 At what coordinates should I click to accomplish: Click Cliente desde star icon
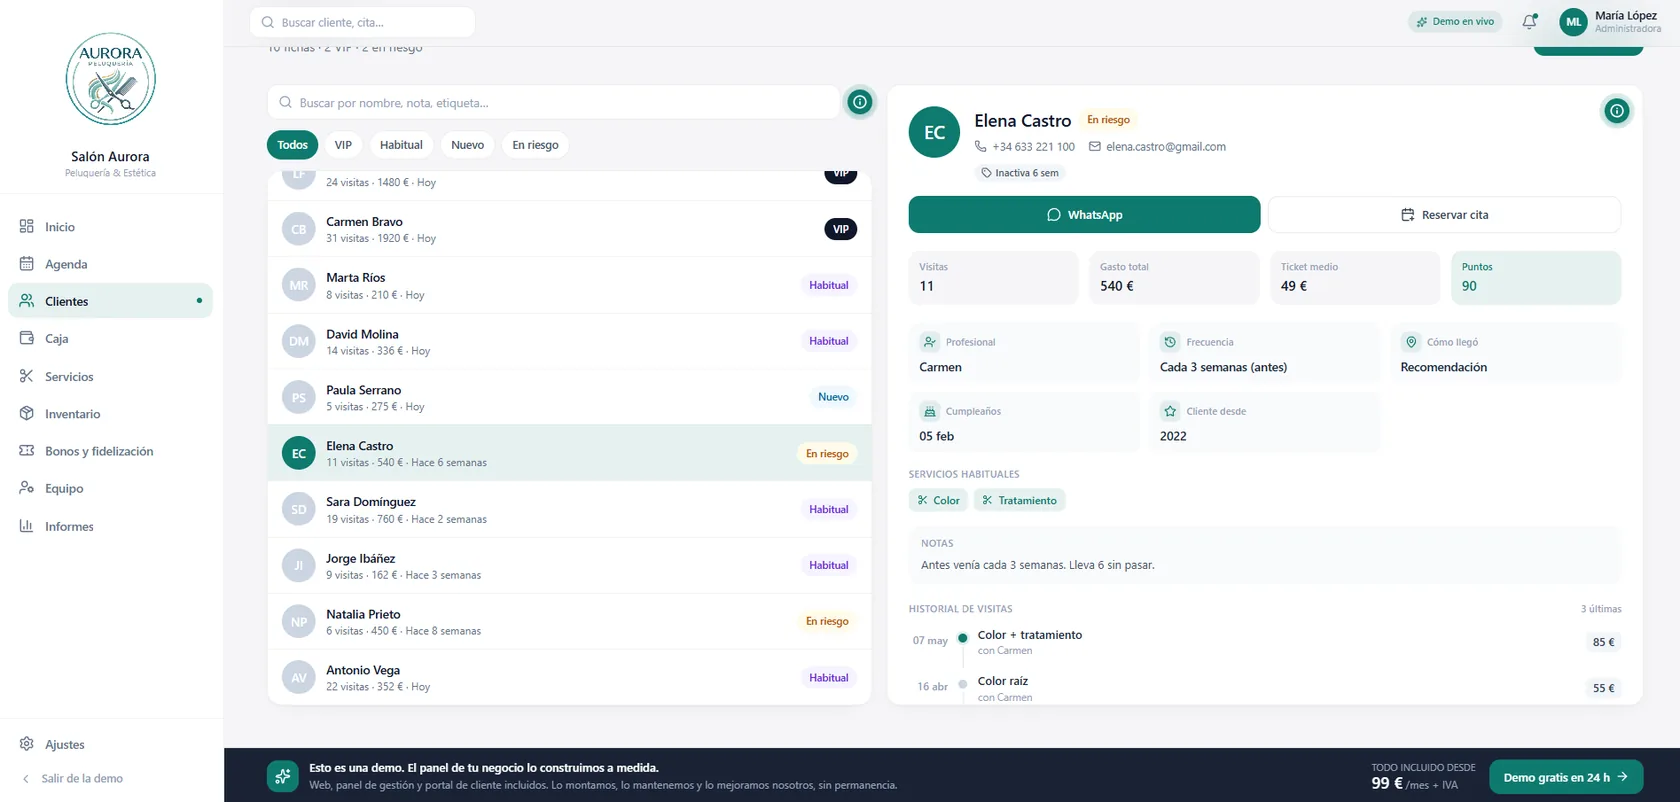(1170, 411)
